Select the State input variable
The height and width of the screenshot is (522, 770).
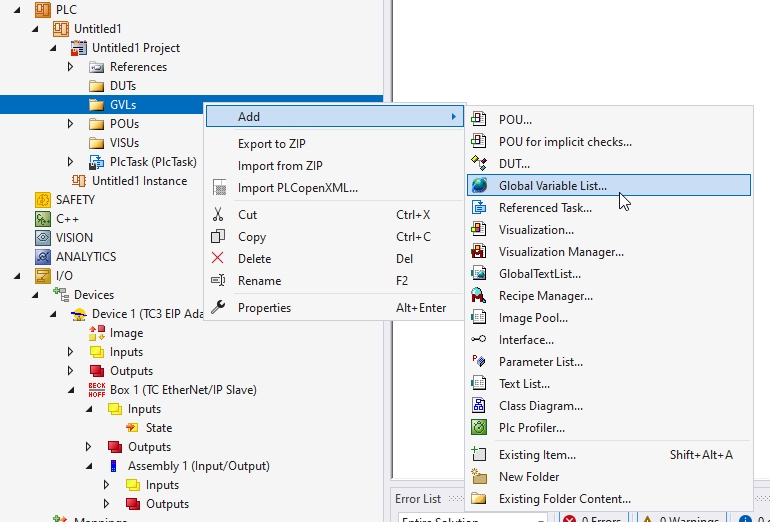point(159,428)
